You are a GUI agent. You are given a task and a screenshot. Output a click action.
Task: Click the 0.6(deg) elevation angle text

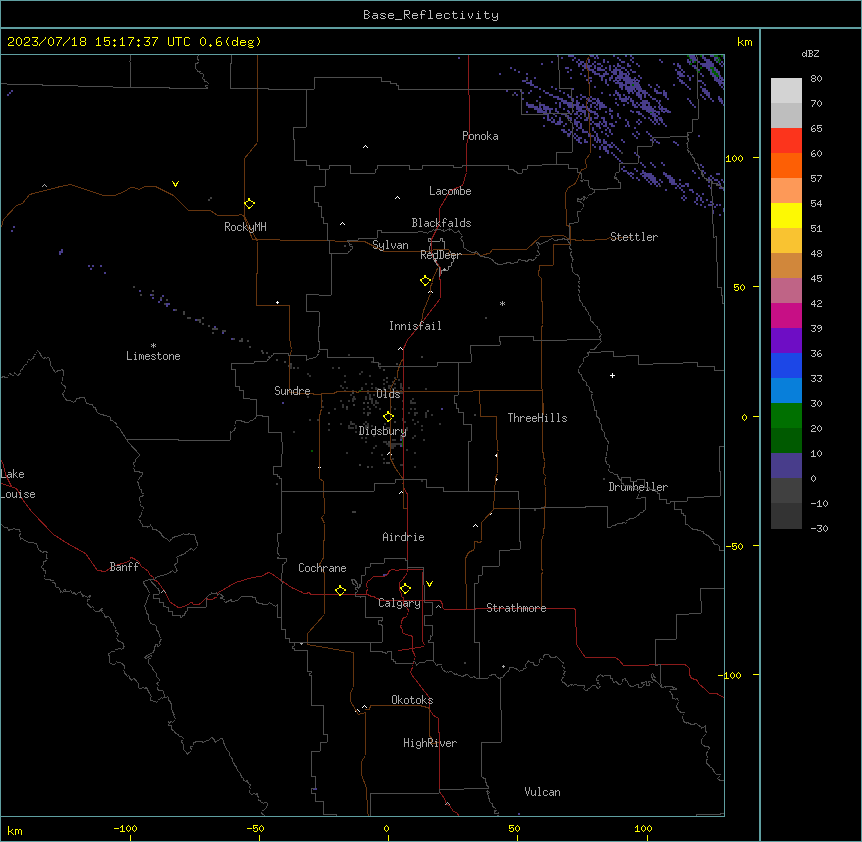230,42
